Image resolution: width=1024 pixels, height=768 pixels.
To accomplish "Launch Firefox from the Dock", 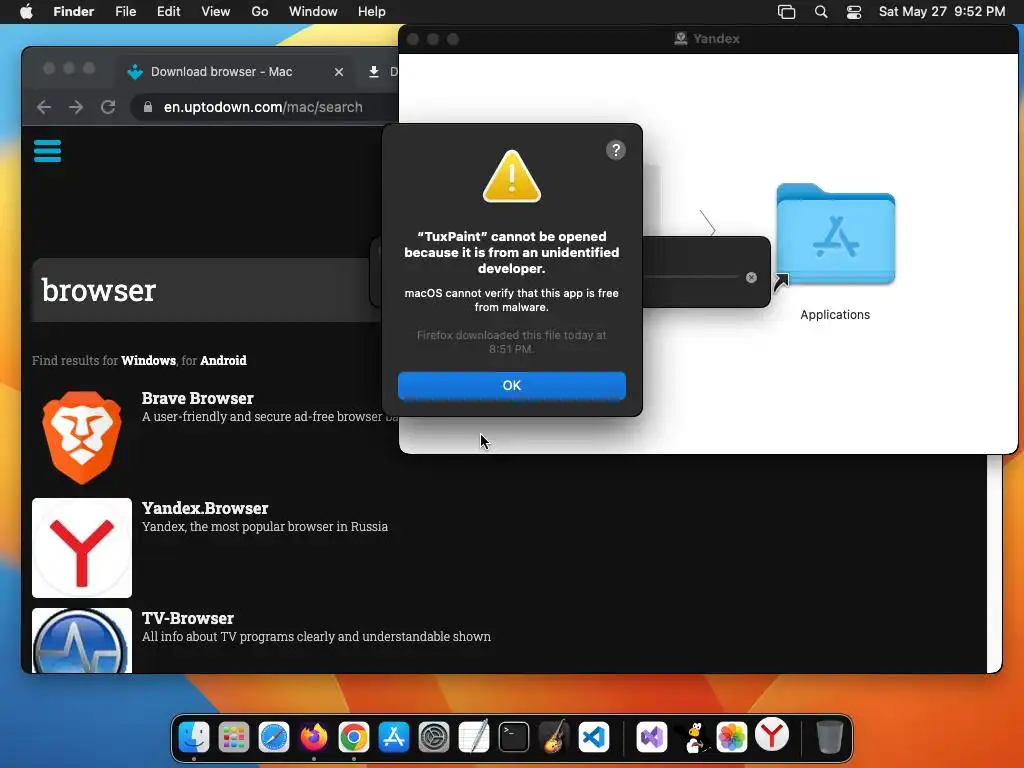I will click(313, 737).
